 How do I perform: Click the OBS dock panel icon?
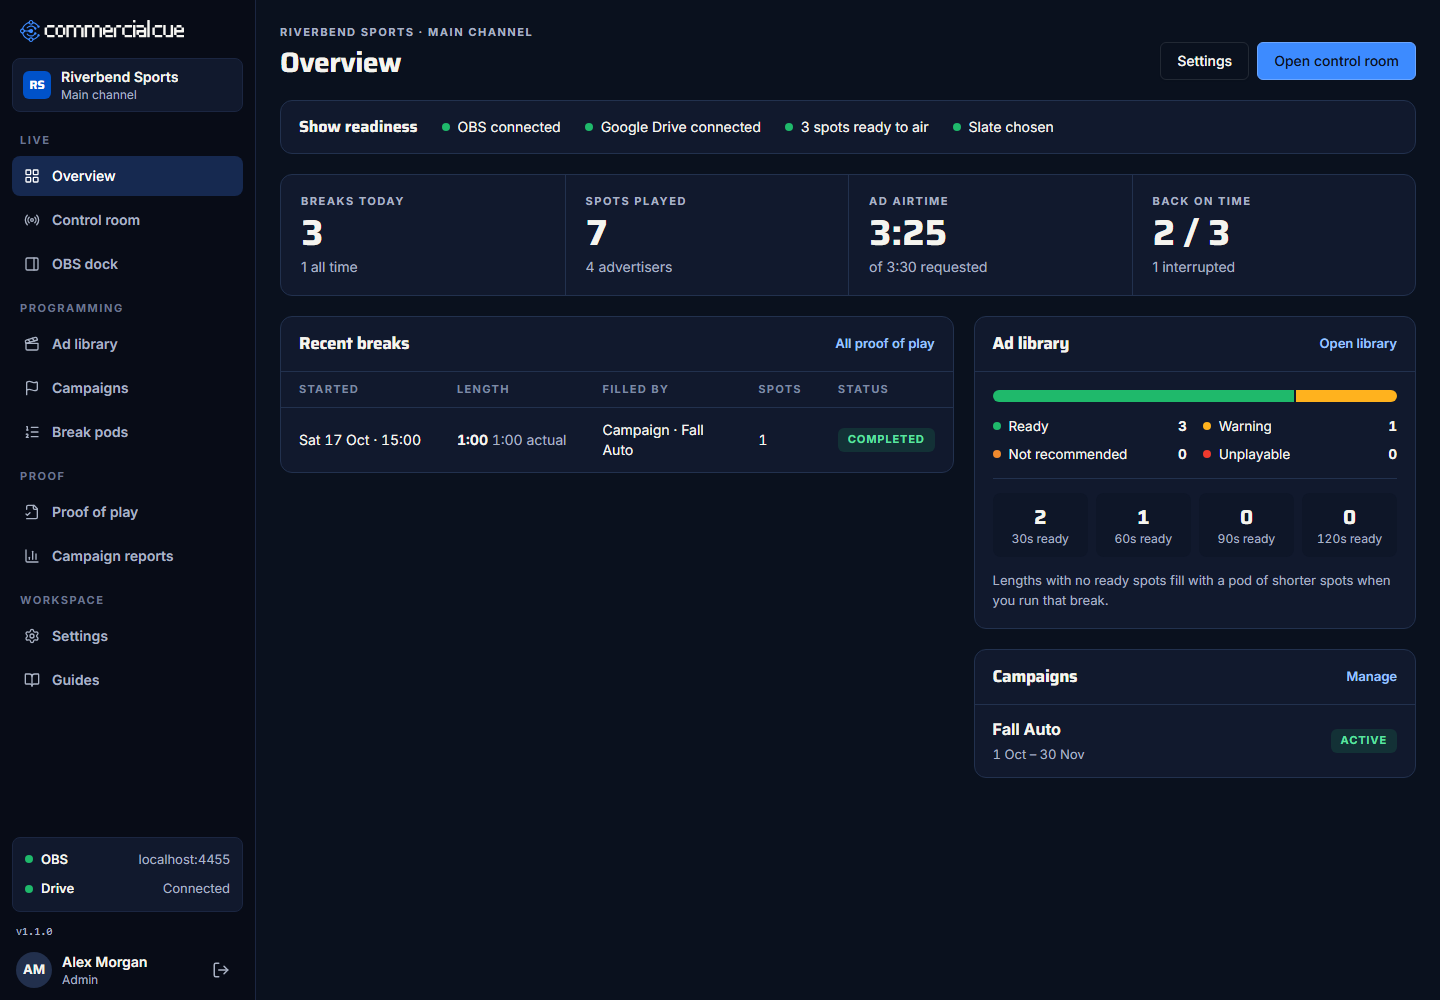32,264
